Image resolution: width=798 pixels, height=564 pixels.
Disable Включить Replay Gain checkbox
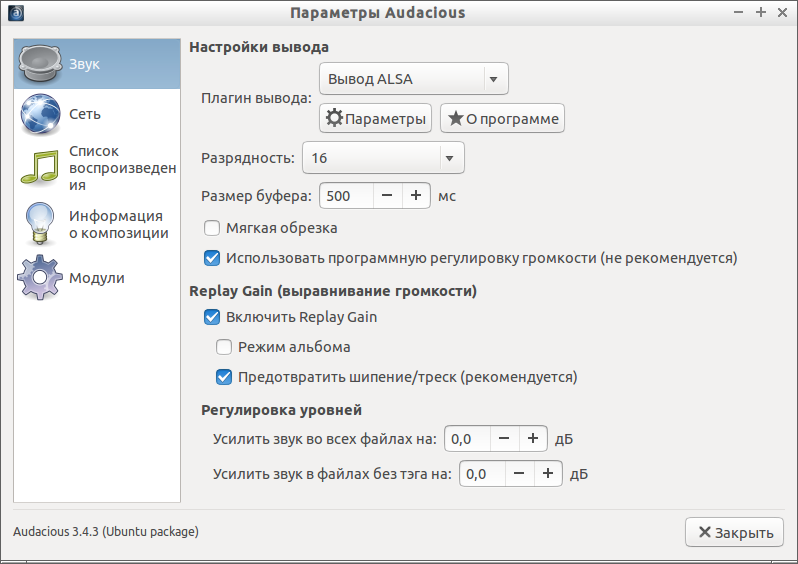(212, 317)
